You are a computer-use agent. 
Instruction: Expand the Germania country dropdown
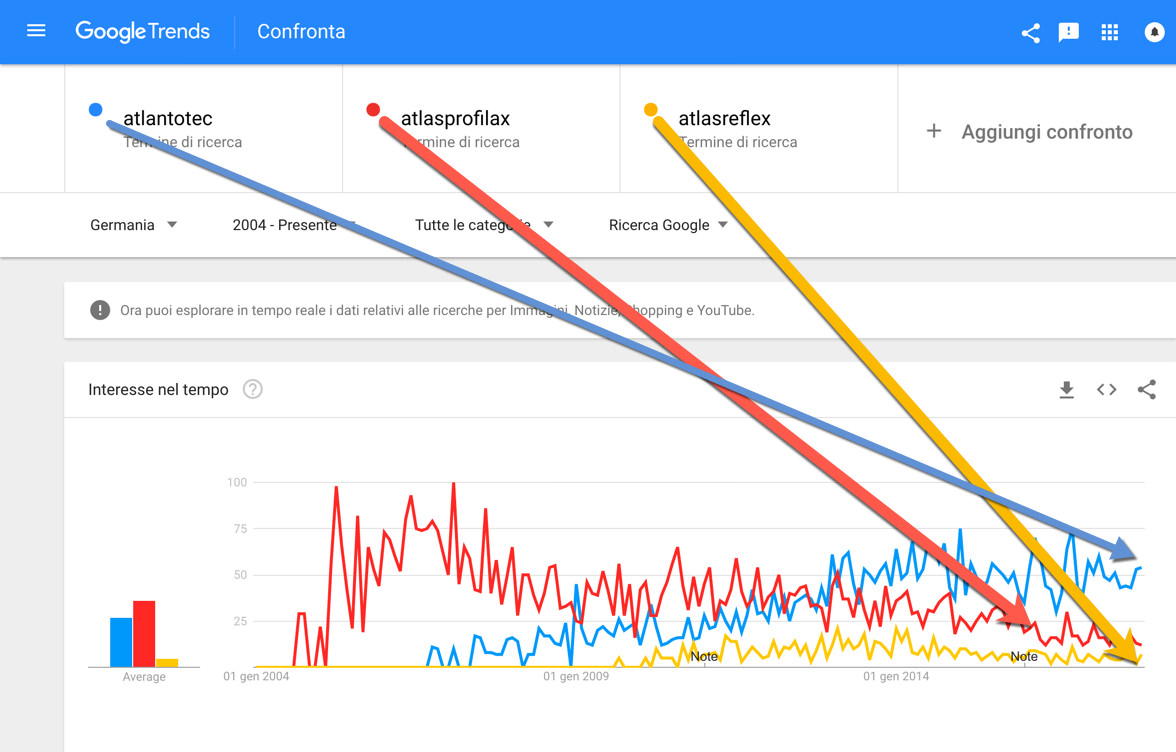pos(133,225)
